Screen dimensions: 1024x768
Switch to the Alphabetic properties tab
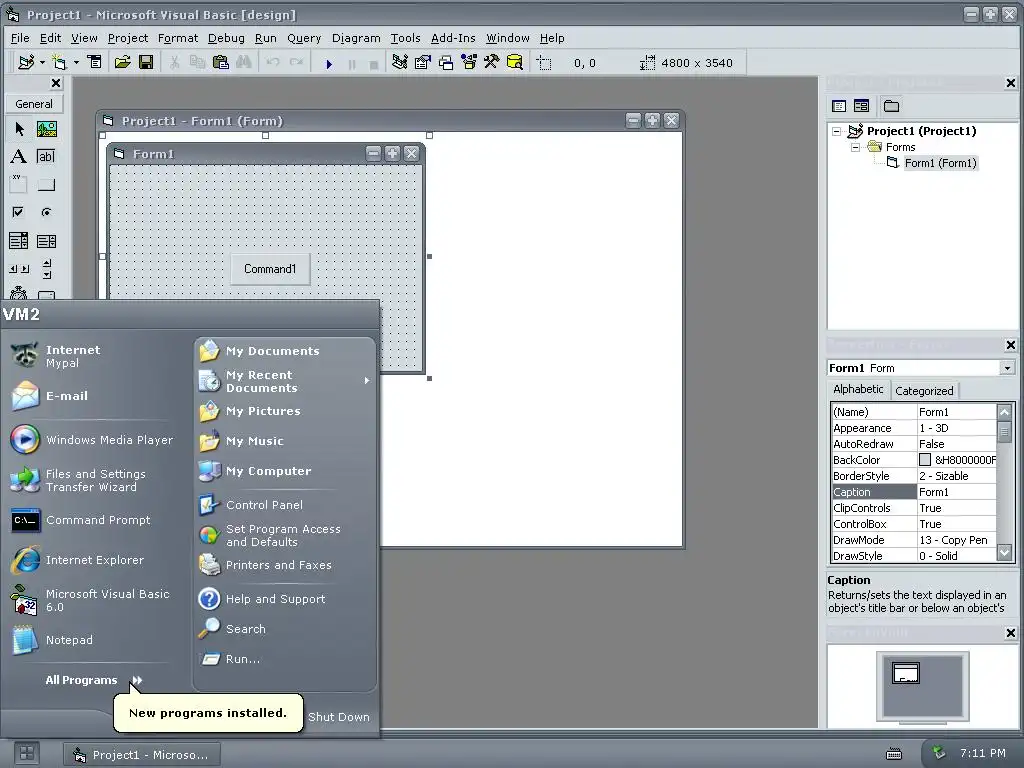pos(858,389)
